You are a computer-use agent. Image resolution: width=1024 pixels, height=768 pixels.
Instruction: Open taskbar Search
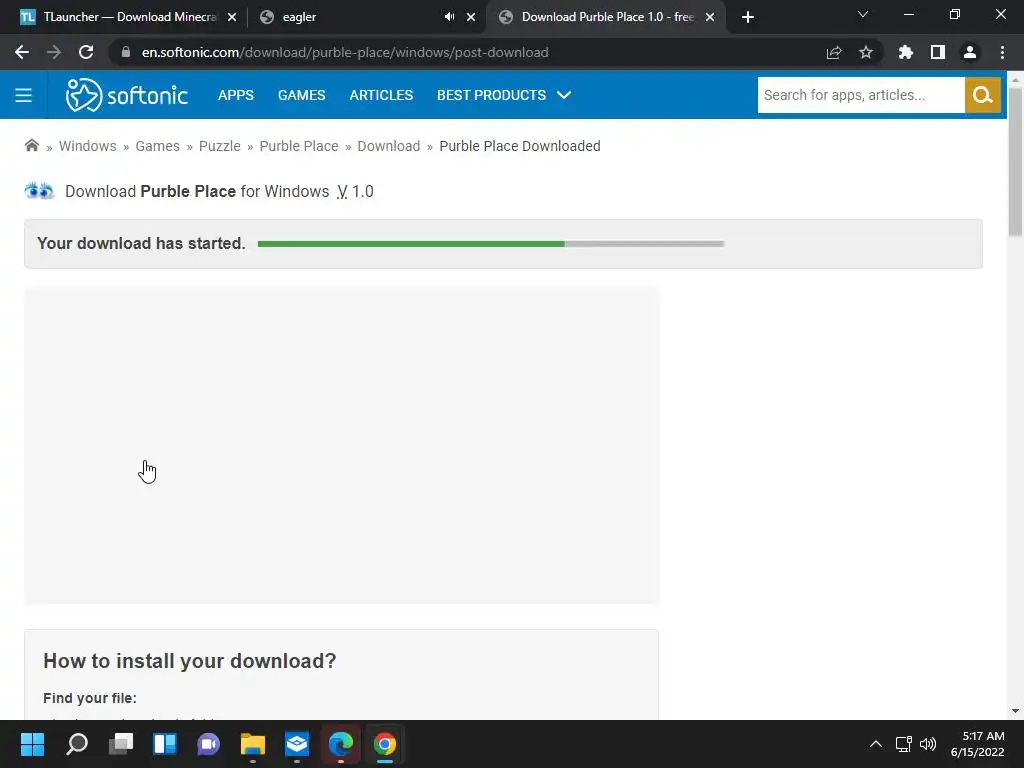(77, 744)
